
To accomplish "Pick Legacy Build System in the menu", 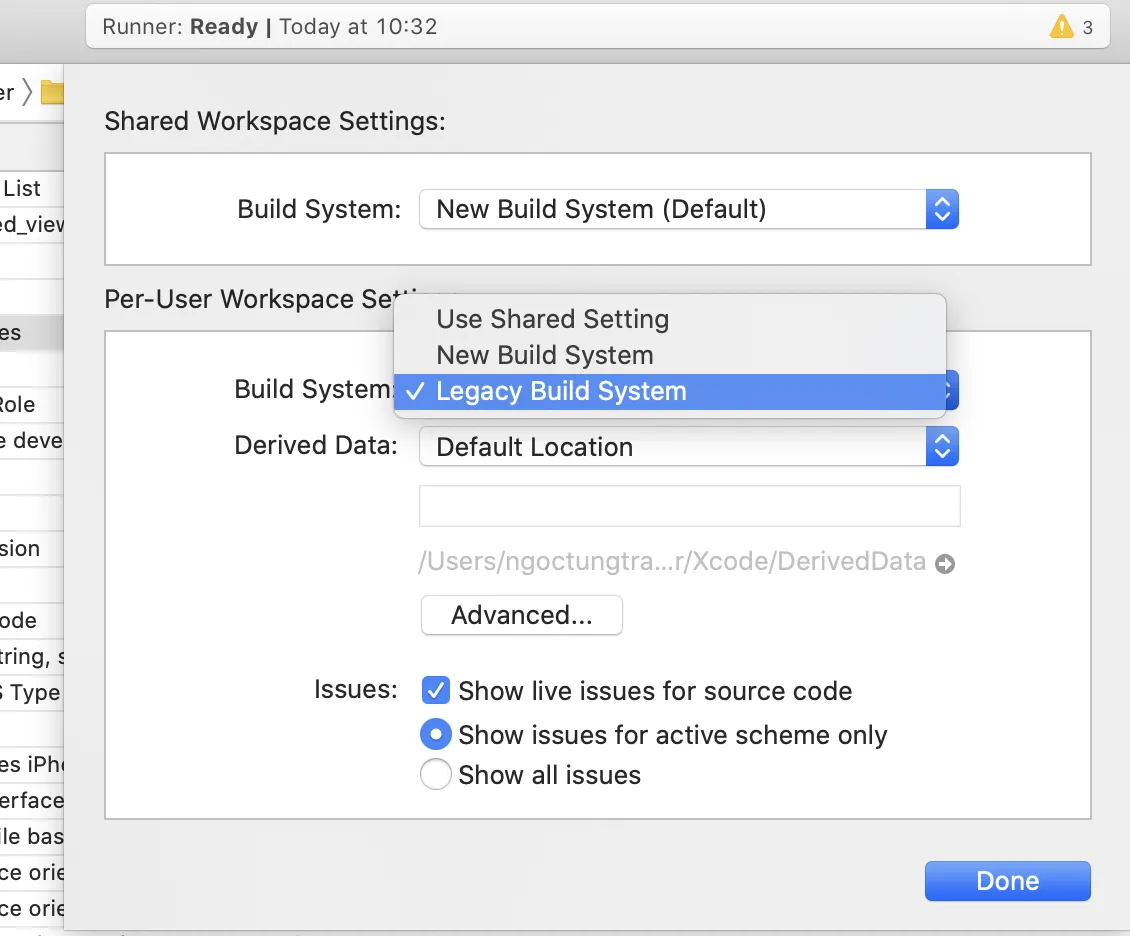I will point(561,391).
